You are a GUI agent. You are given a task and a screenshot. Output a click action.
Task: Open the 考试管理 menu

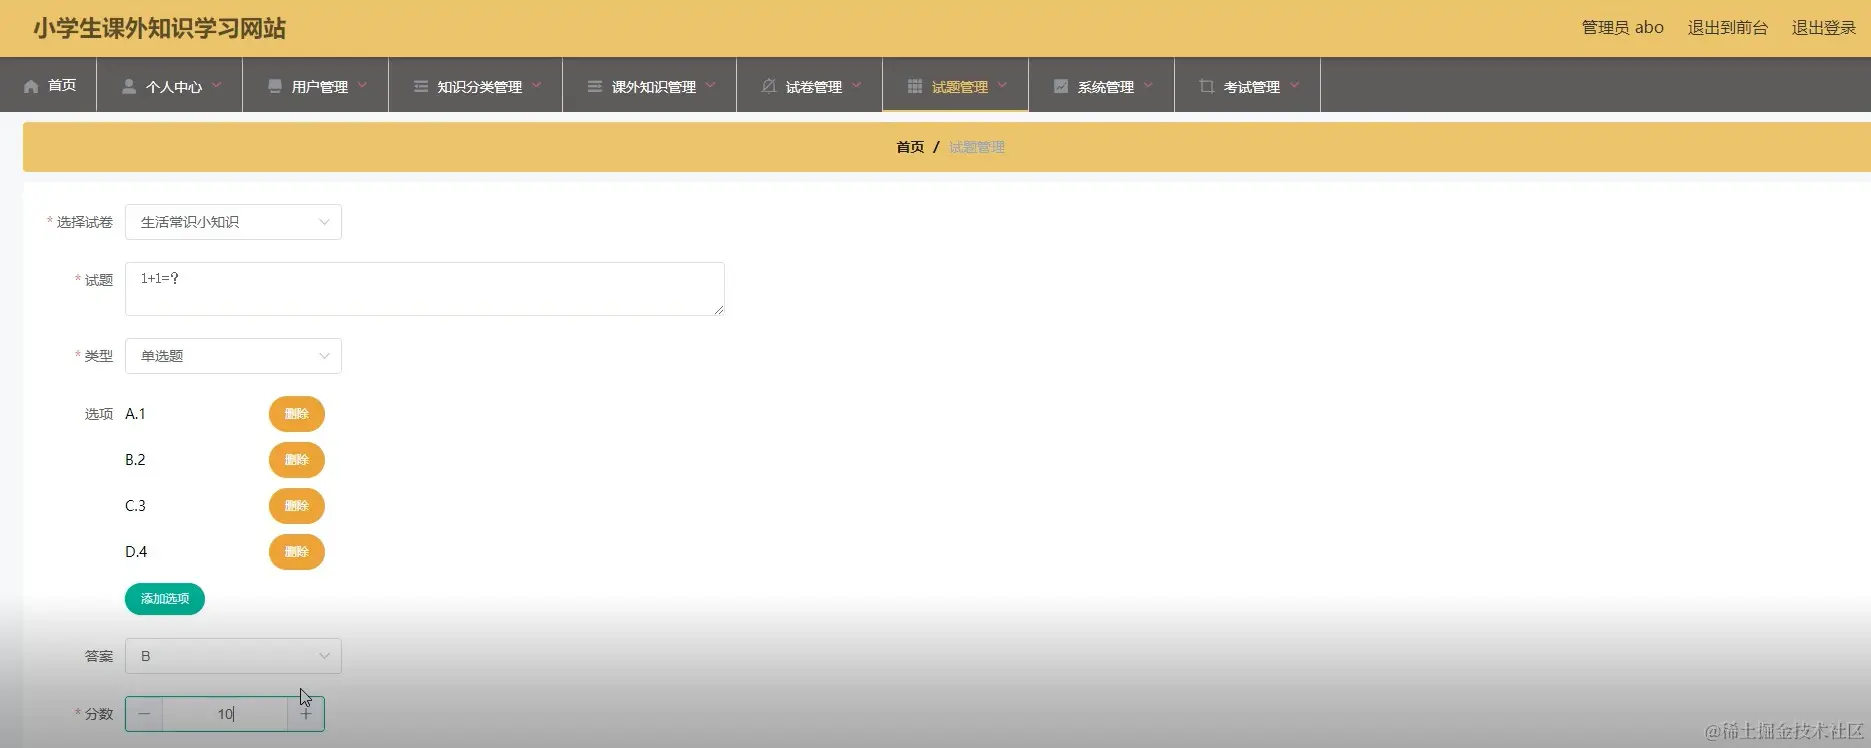[x=1248, y=85]
